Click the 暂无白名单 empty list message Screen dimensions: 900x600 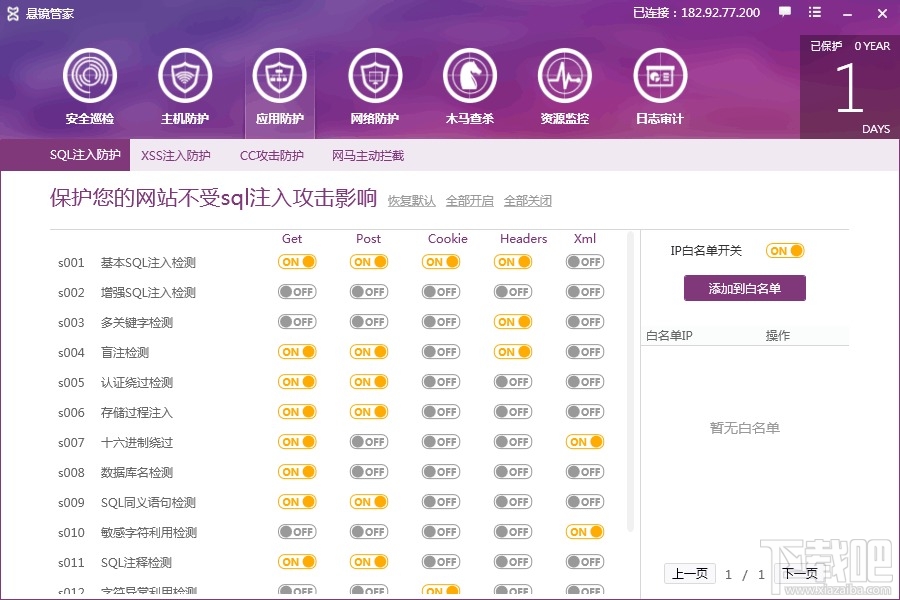[x=744, y=428]
